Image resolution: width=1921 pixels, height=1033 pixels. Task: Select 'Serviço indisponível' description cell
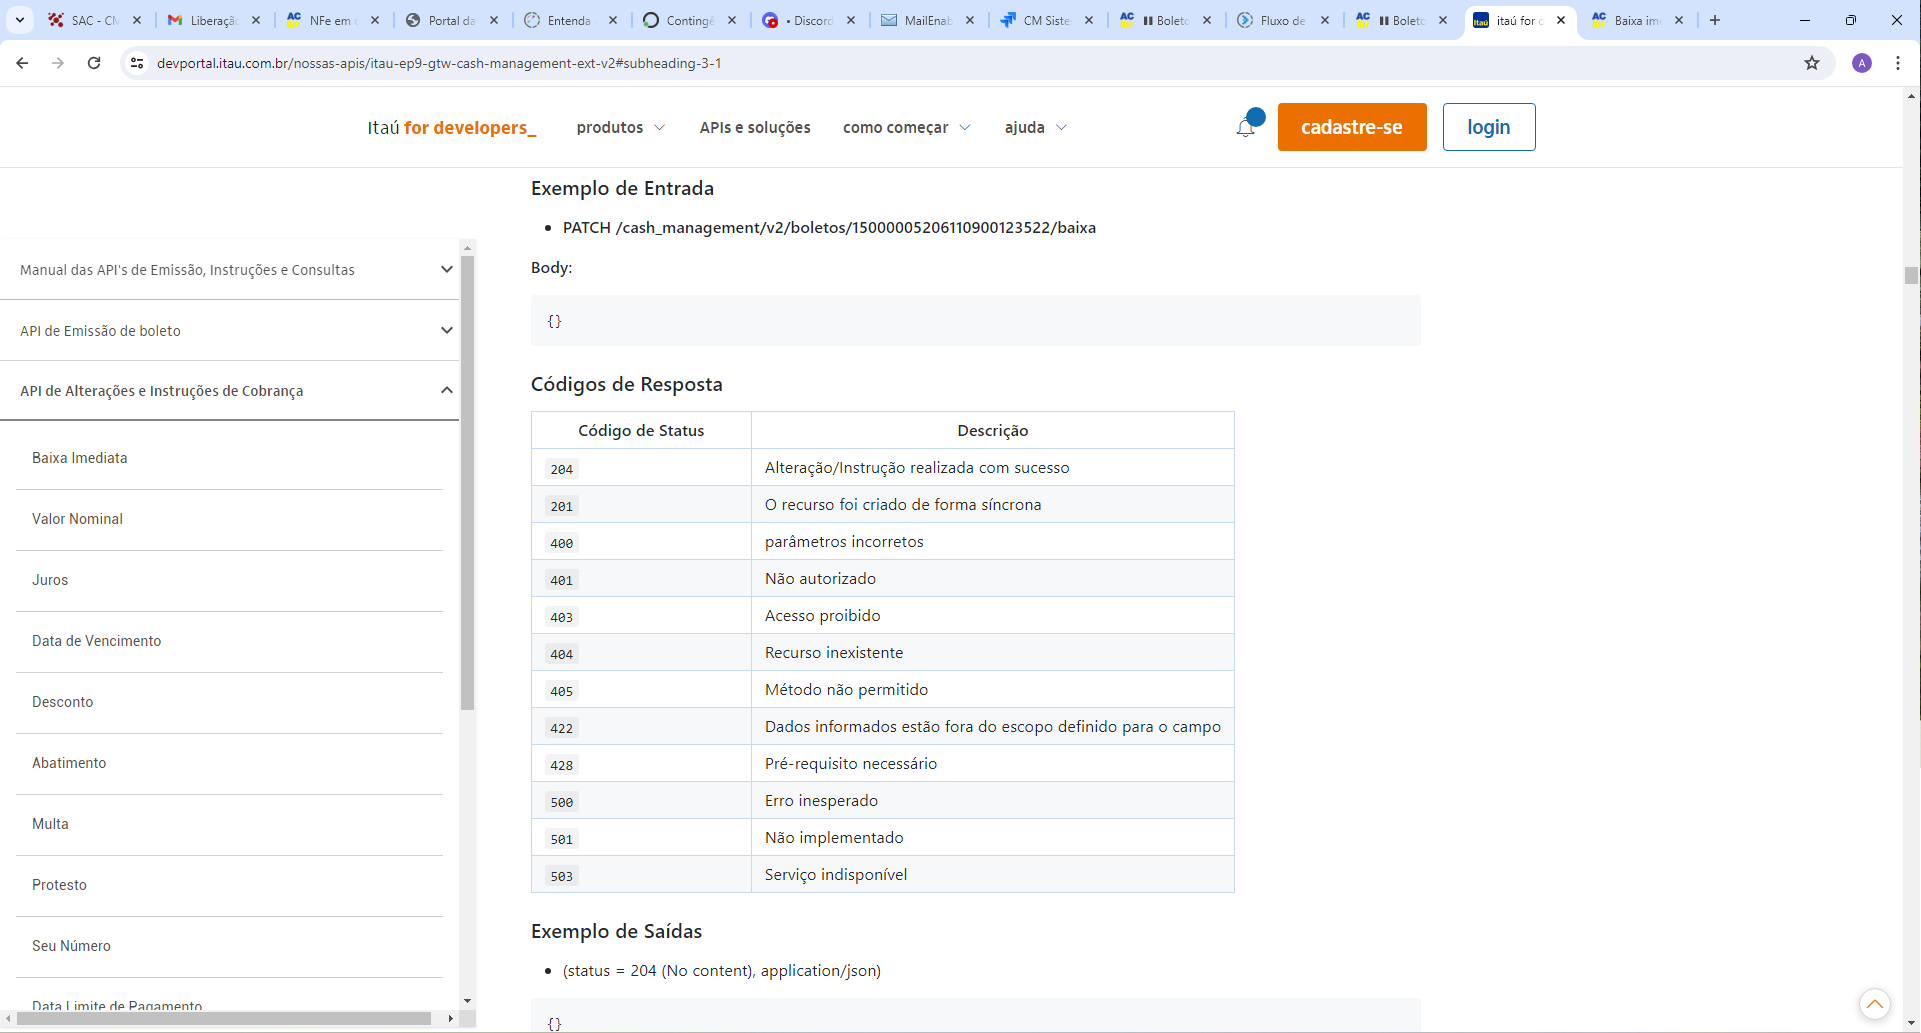pos(993,875)
